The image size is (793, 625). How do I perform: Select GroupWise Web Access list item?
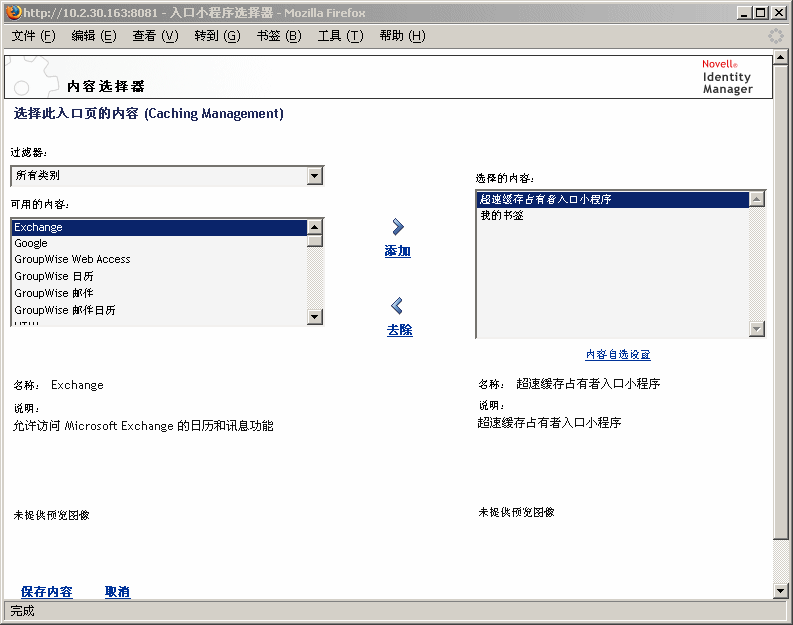[159, 259]
